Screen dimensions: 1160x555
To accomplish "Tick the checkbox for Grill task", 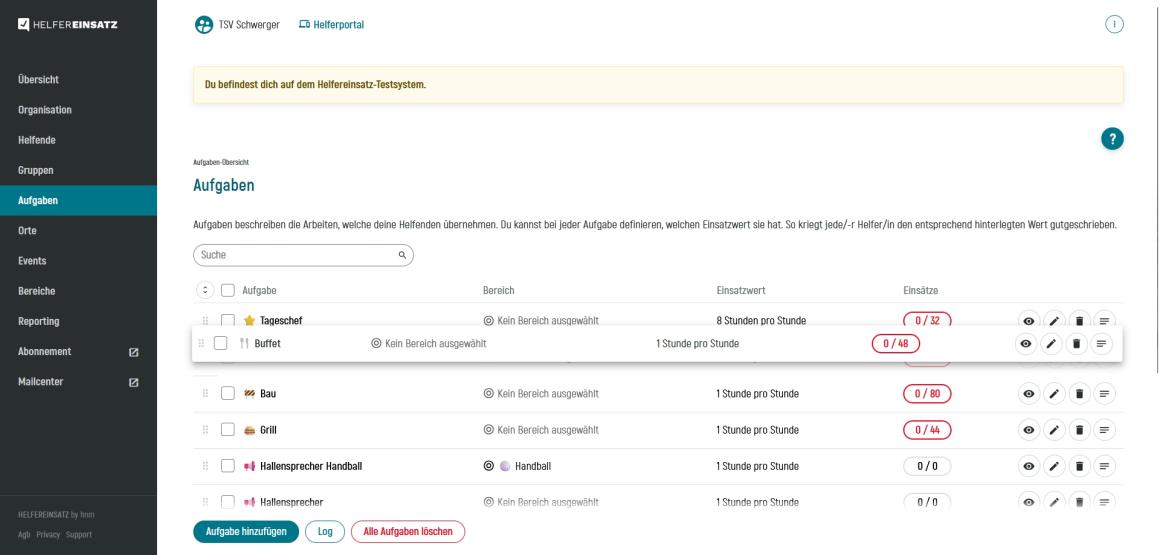I will (228, 430).
